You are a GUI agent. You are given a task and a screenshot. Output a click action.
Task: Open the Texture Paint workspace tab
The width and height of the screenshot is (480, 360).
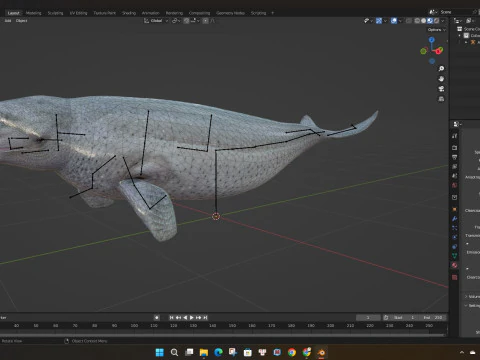coord(104,13)
